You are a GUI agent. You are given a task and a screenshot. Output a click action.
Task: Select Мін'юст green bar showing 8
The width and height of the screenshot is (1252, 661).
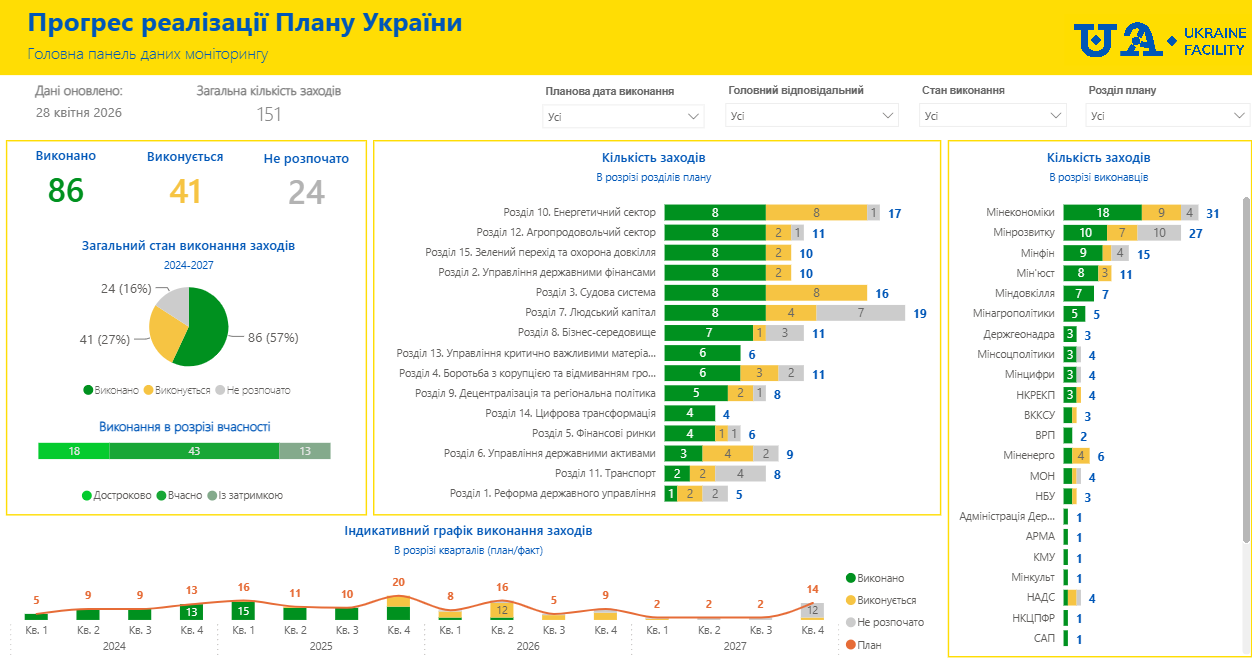[x=1080, y=273]
